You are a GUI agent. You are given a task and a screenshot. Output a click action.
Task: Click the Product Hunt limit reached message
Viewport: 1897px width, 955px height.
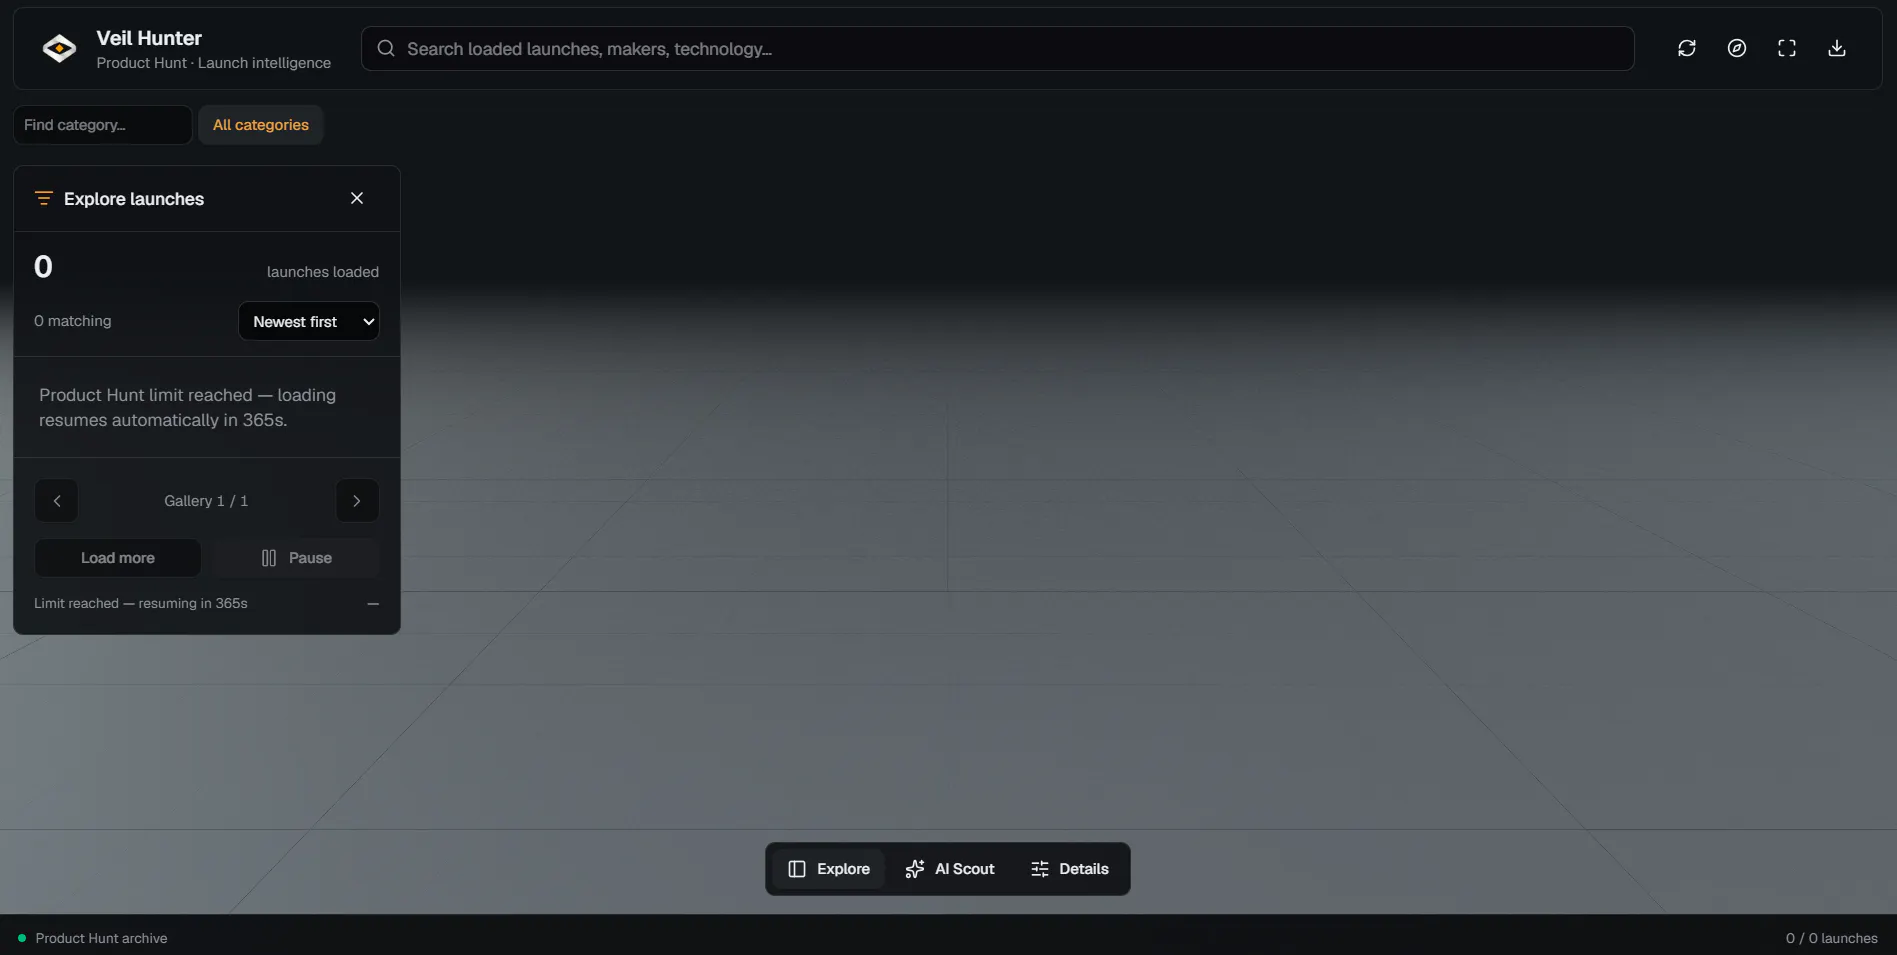point(188,408)
